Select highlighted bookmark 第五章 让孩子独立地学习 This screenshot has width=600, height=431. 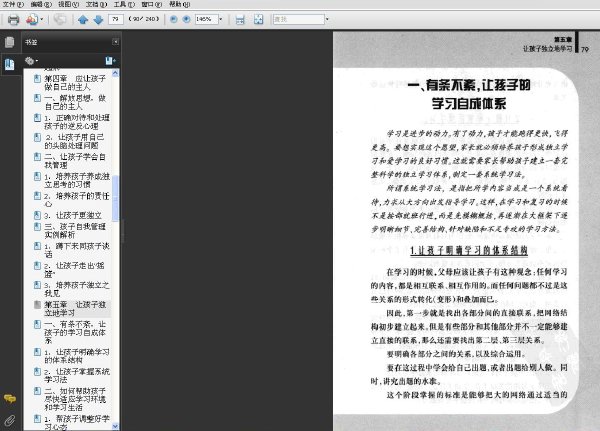pyautogui.click(x=75, y=309)
